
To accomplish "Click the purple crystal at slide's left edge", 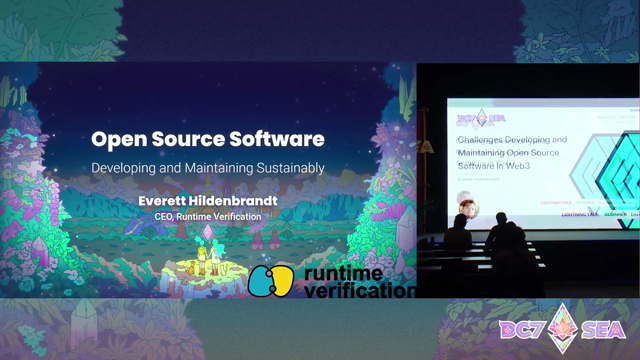I will point(40,250).
